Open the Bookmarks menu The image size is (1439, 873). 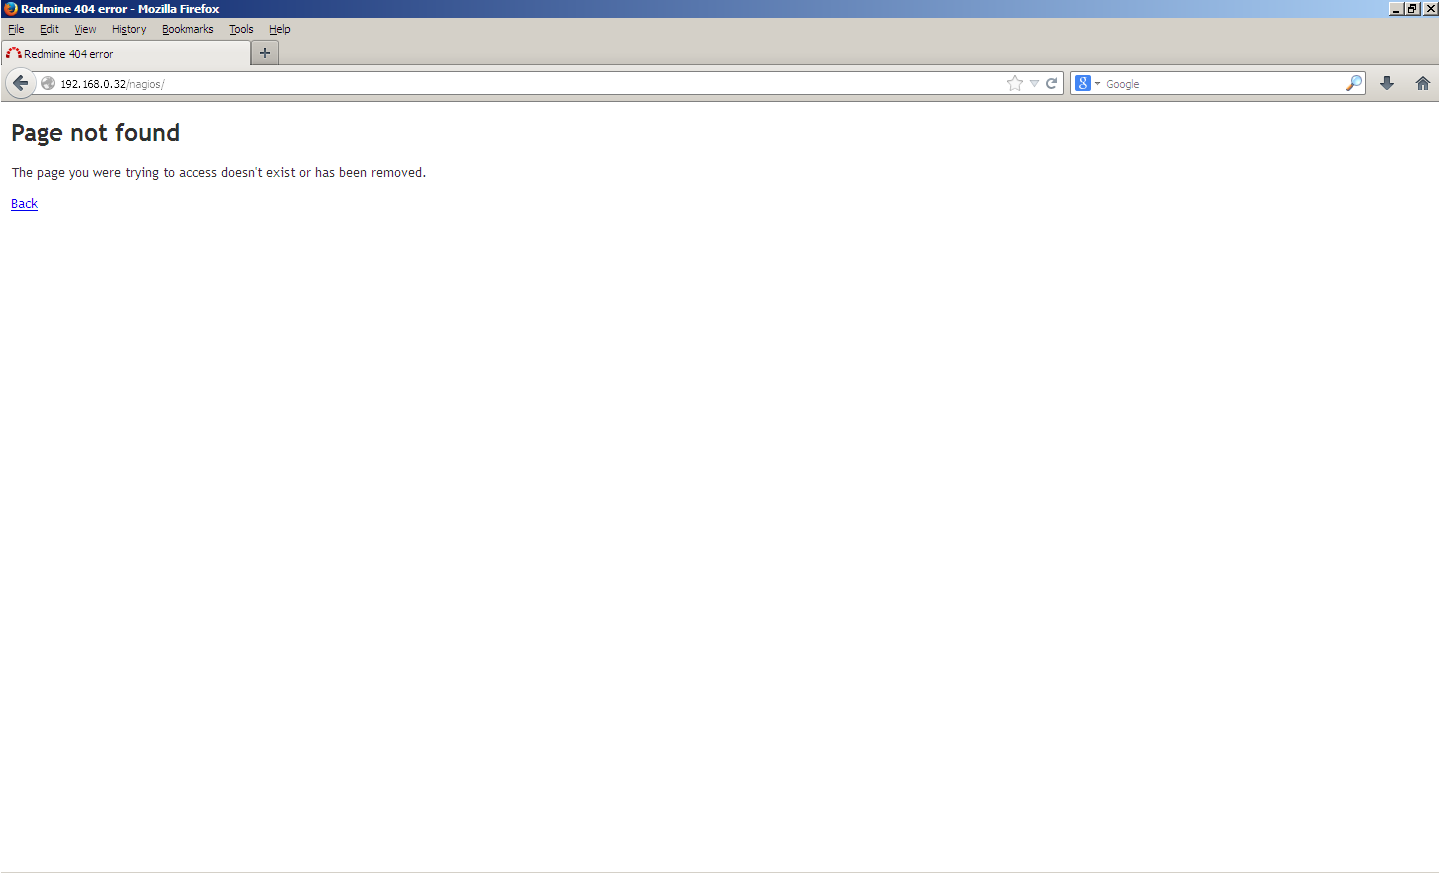(187, 29)
